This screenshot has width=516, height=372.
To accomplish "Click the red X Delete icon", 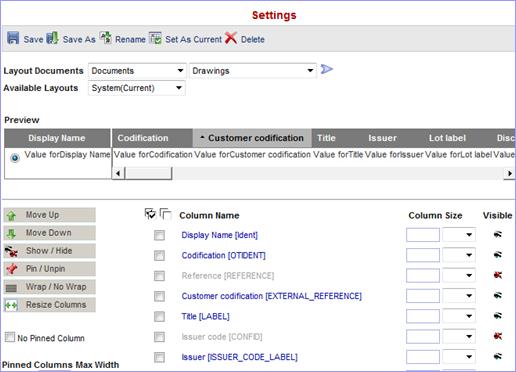I will pyautogui.click(x=231, y=38).
